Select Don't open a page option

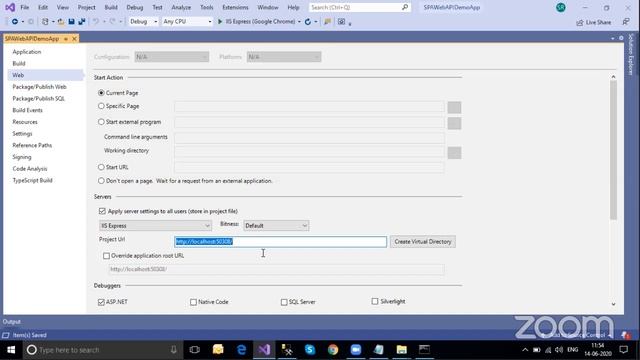101,181
